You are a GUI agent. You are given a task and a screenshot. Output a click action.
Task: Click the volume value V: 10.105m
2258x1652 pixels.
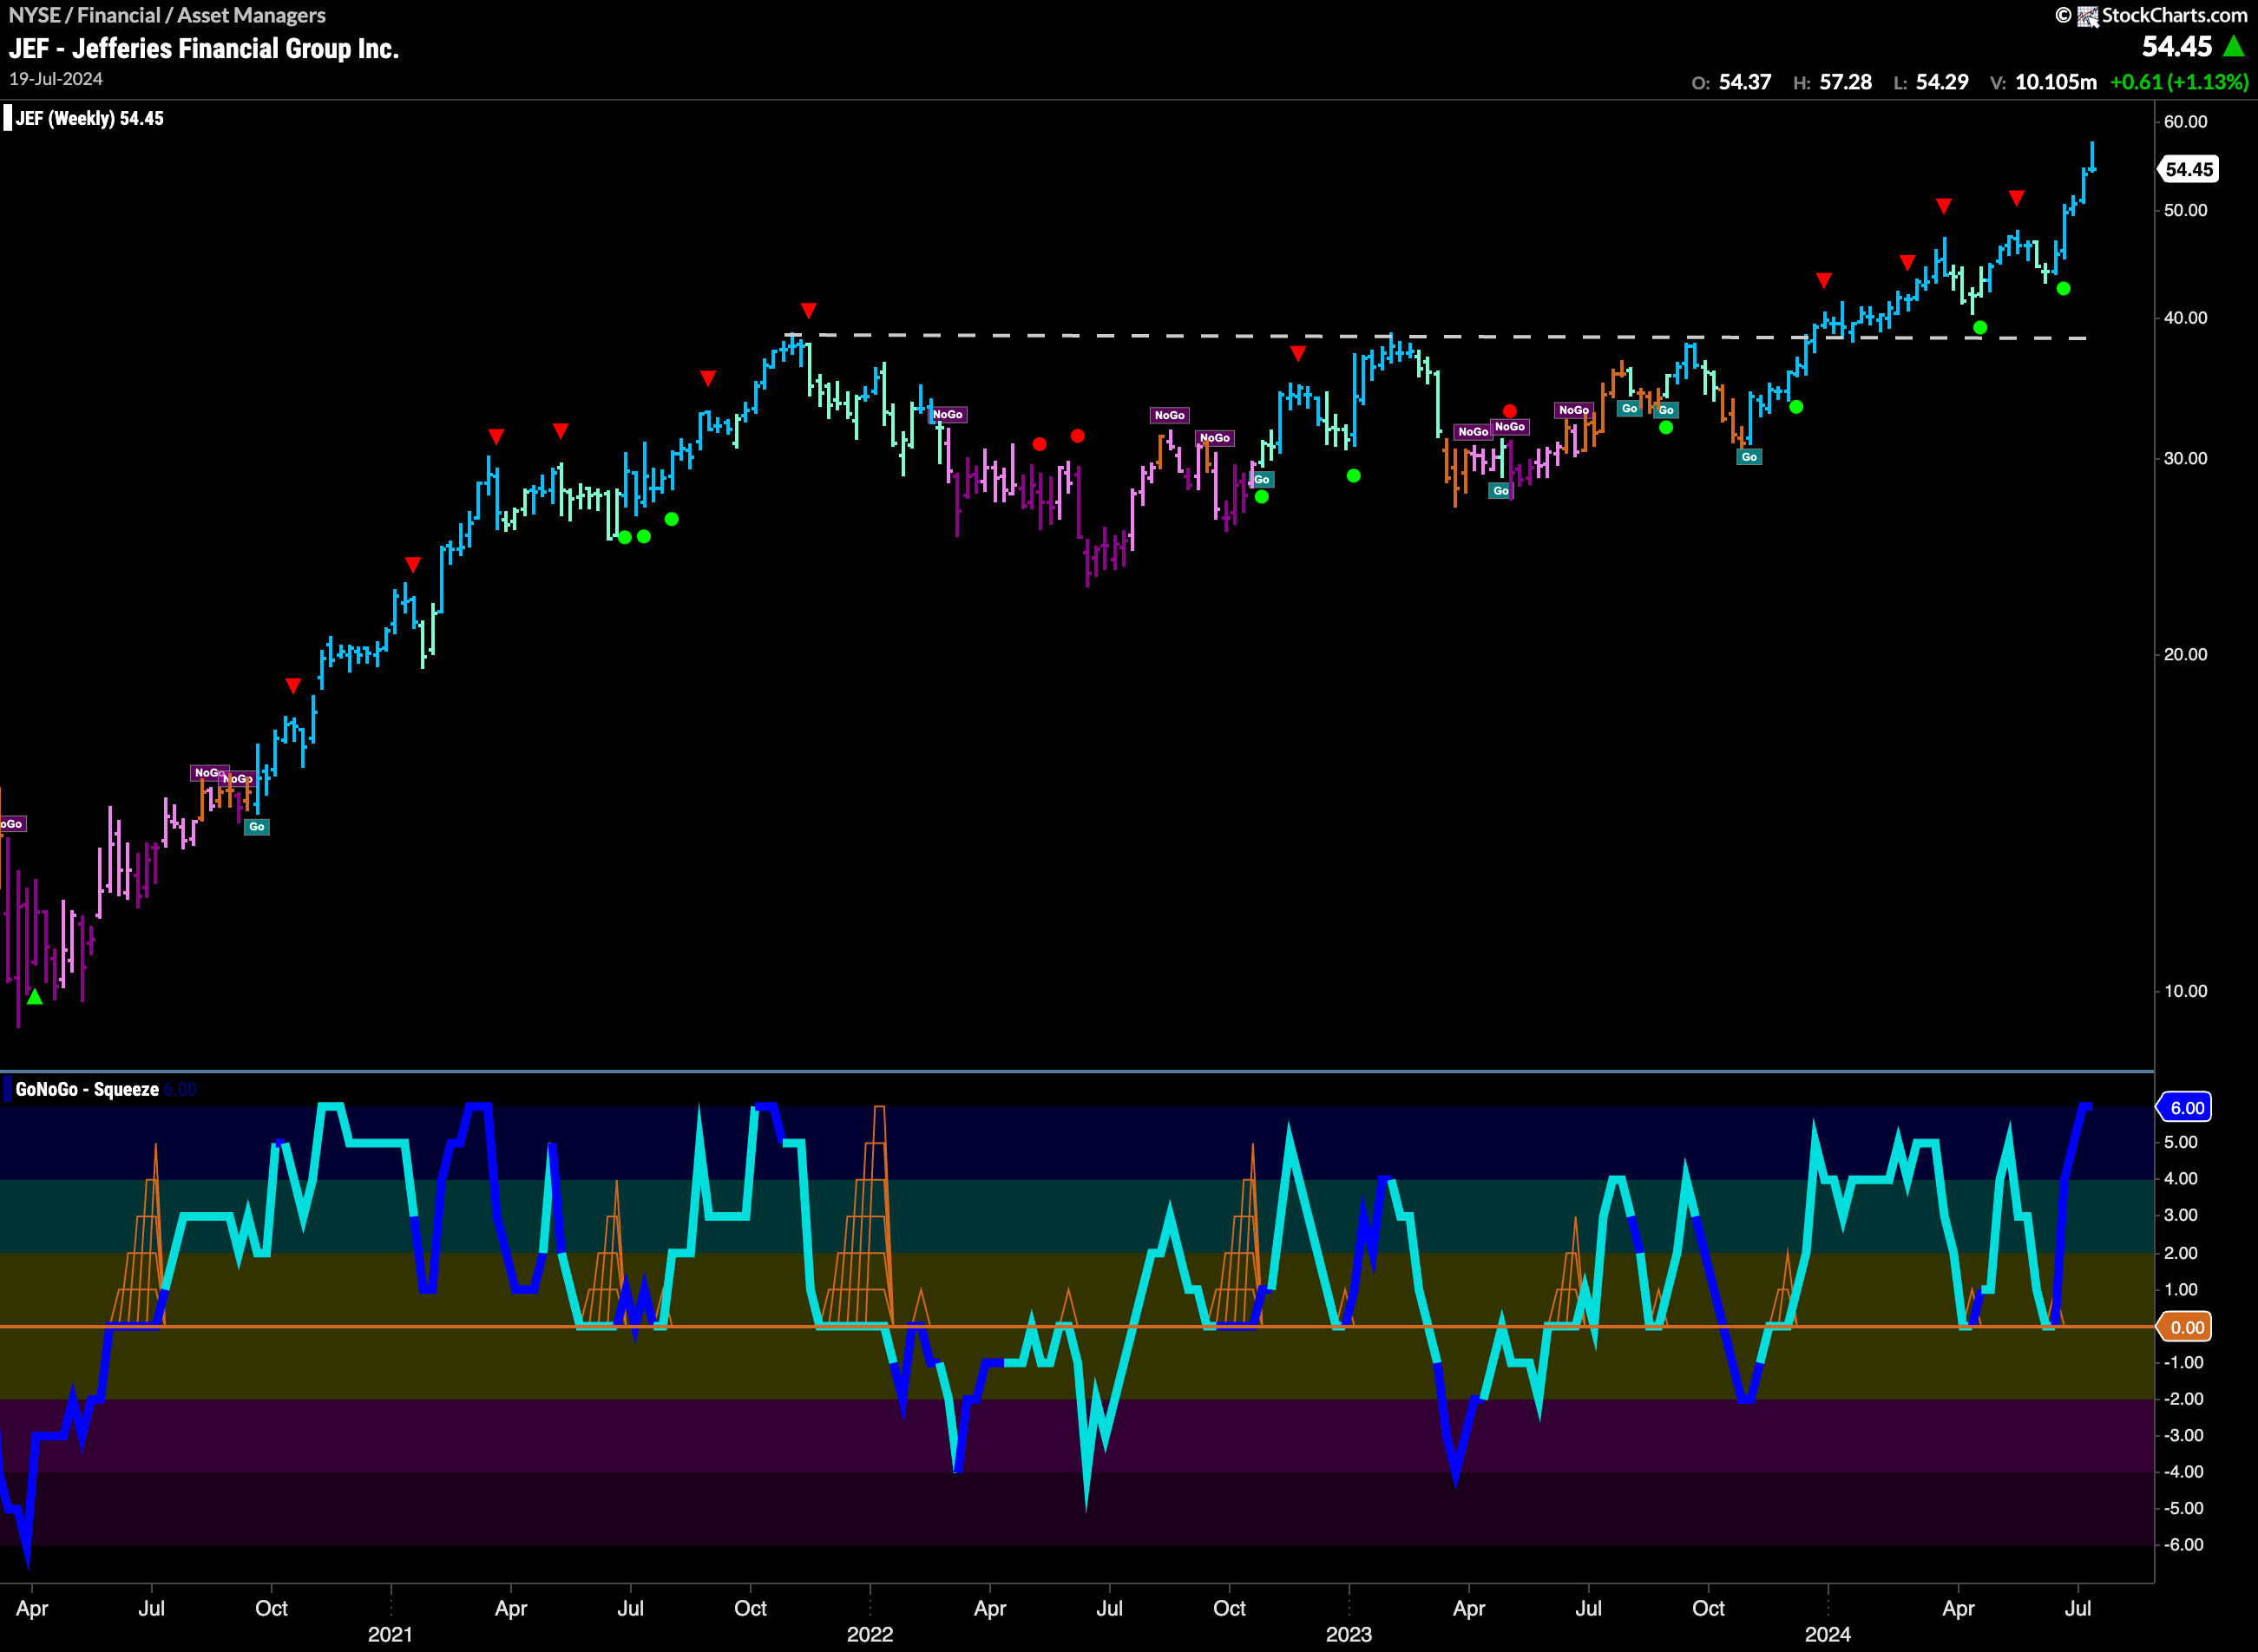coord(2043,82)
